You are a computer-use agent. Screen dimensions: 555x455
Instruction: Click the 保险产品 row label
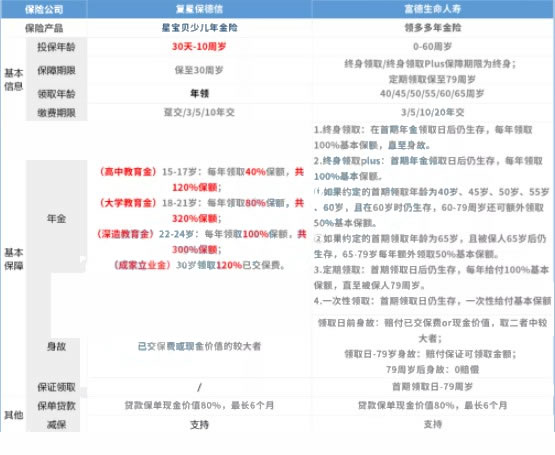(44, 28)
